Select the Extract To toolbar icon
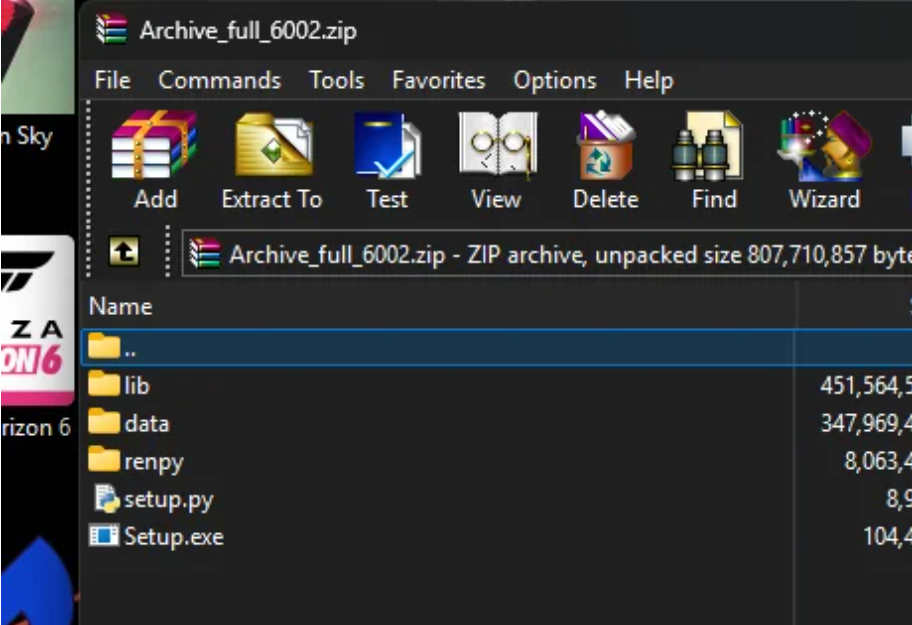The image size is (912, 625). (x=272, y=160)
